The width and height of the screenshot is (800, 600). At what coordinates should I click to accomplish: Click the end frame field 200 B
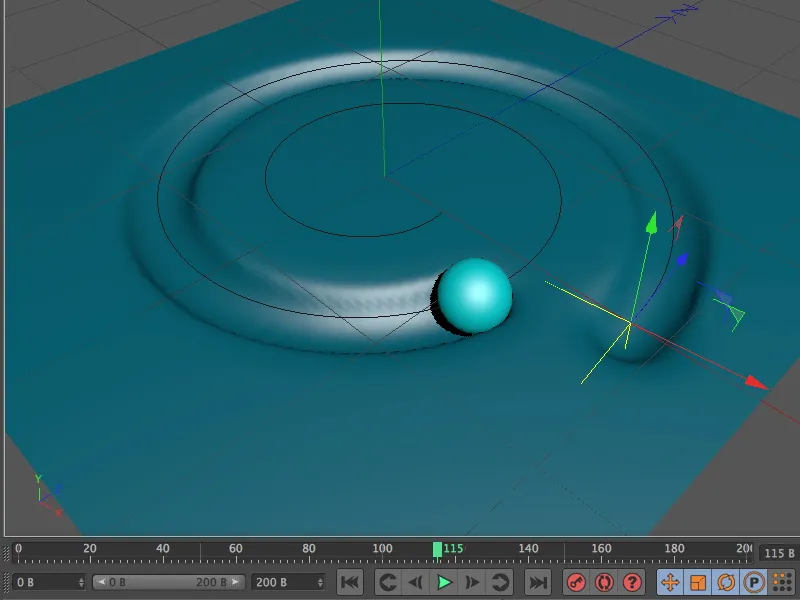(x=288, y=582)
